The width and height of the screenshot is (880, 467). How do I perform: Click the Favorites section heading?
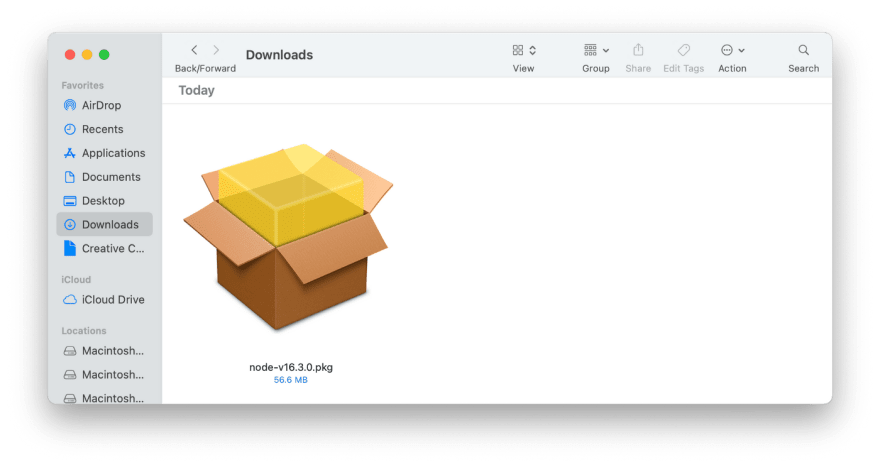coord(82,85)
